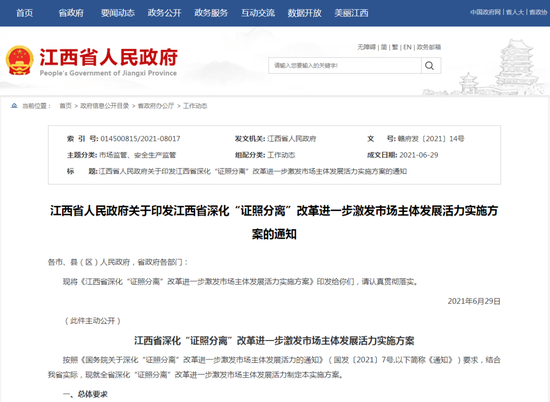Image resolution: width=550 pixels, height=402 pixels.
Task: Open the 政务公开 navigation item
Action: pyautogui.click(x=165, y=13)
